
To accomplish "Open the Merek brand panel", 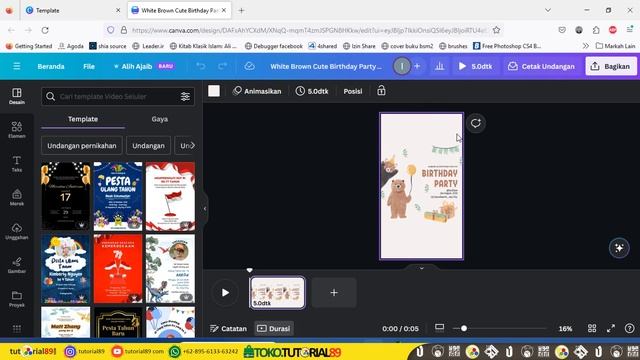I will pos(17,198).
